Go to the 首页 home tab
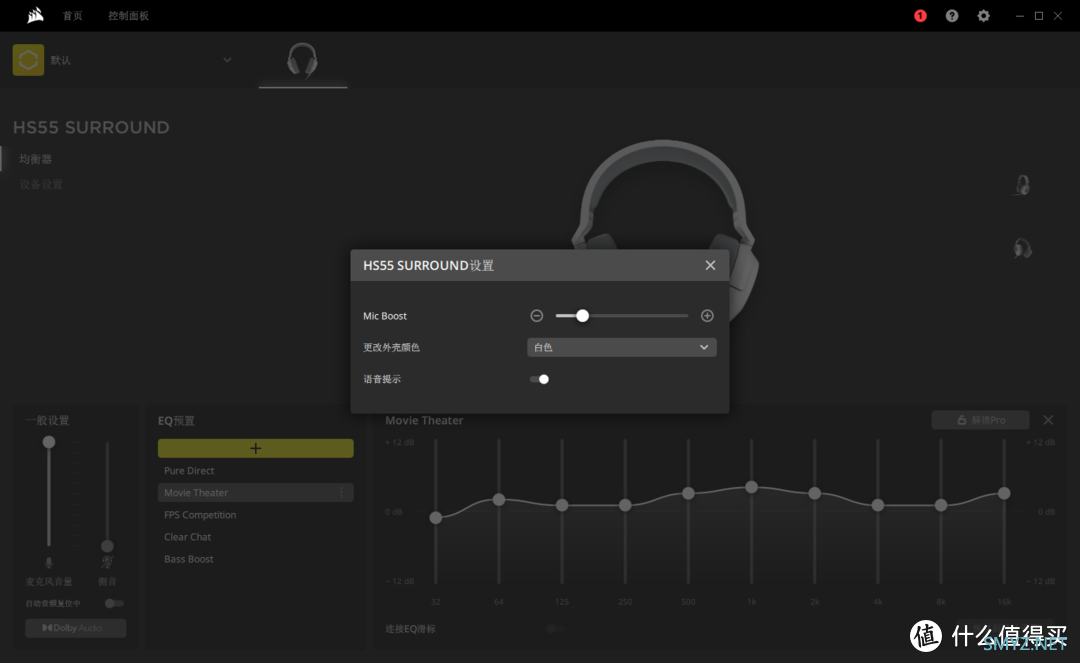Viewport: 1080px width, 663px height. click(72, 16)
